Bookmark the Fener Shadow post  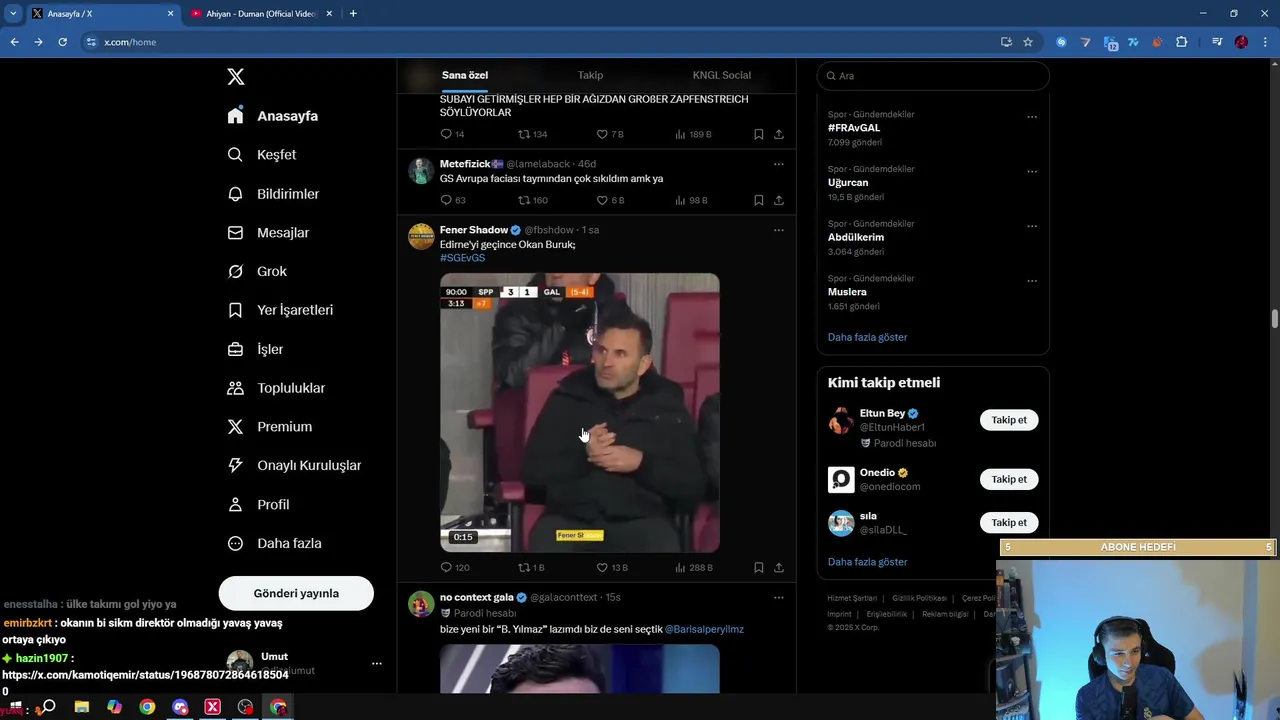tap(758, 567)
